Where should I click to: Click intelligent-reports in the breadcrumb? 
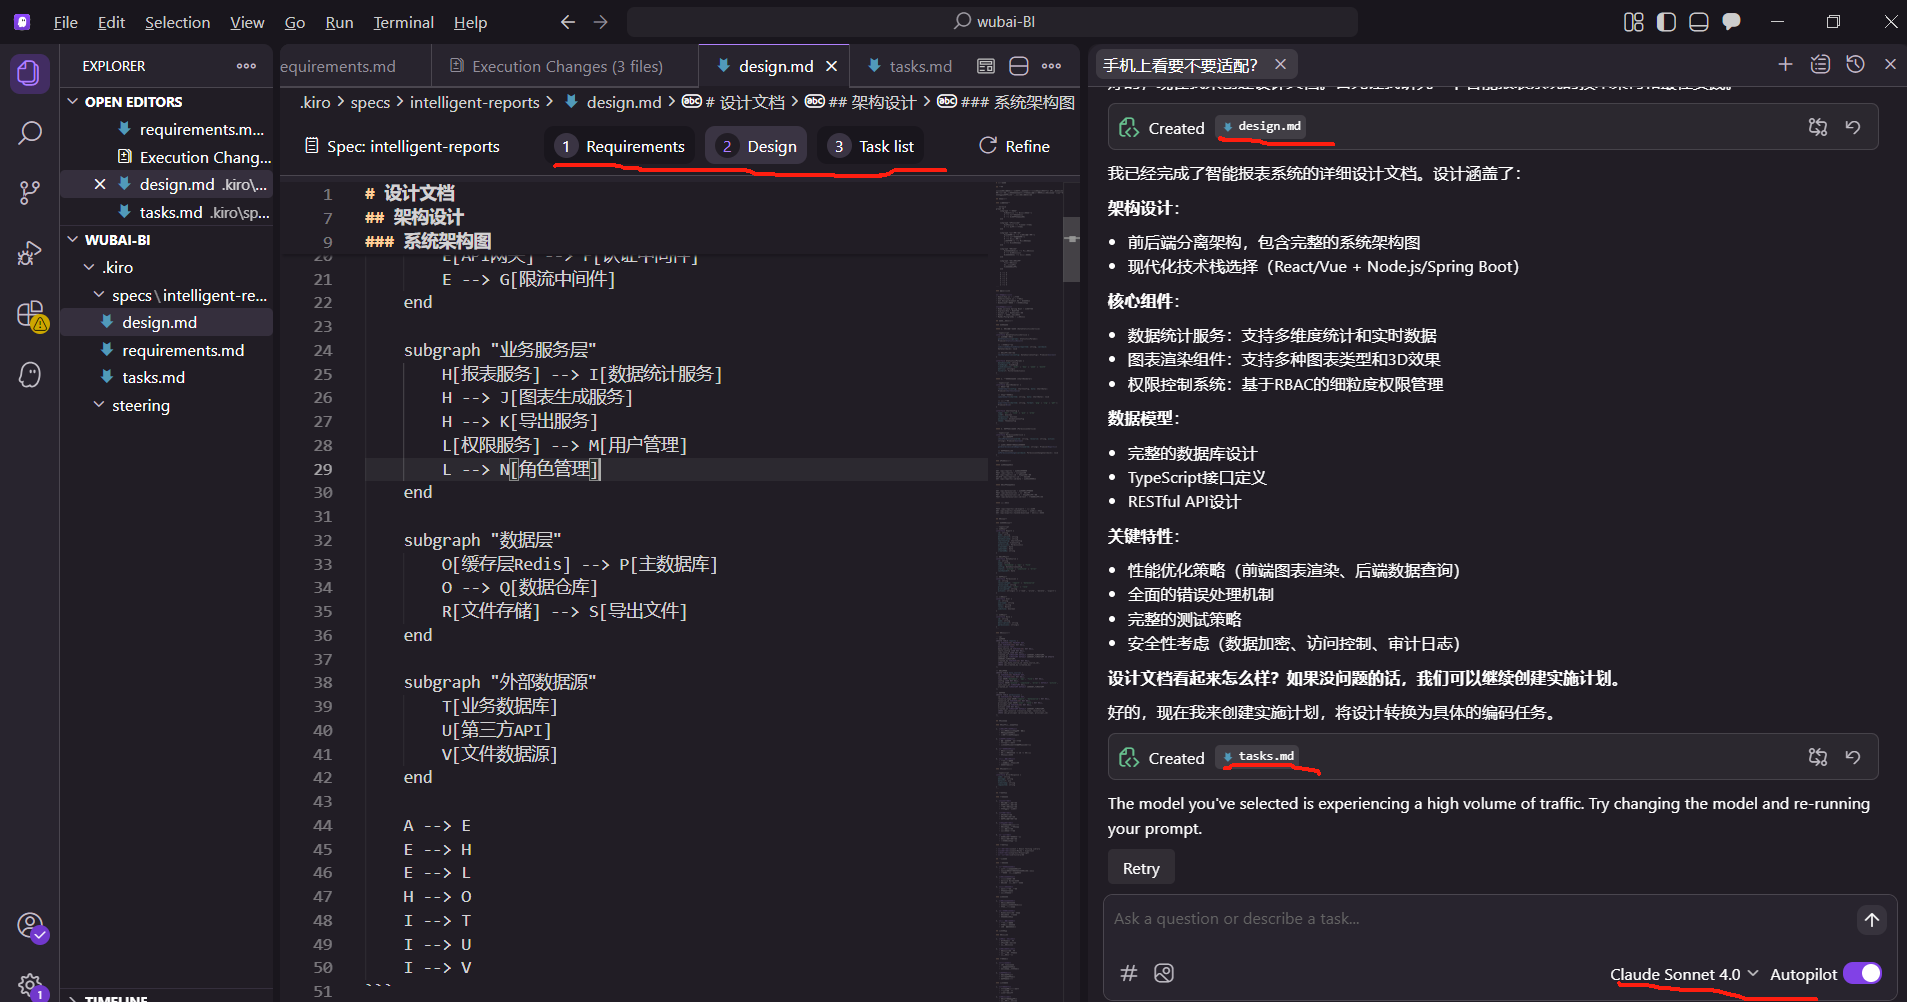pos(474,102)
